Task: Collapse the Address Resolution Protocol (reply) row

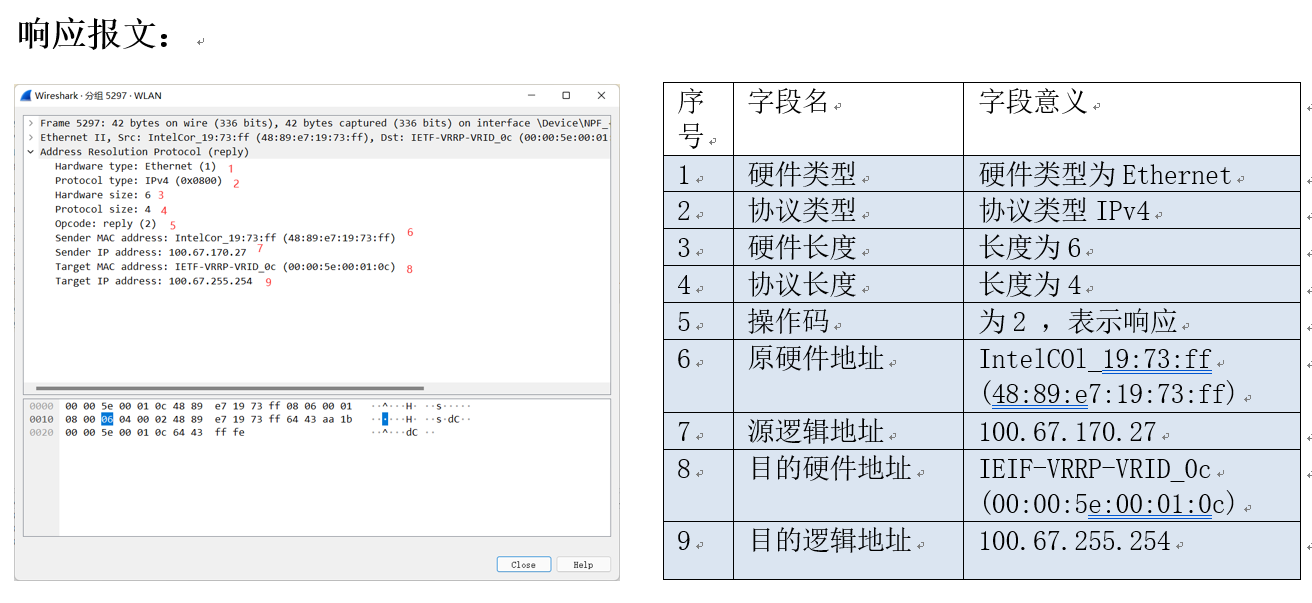Action: click(x=31, y=152)
